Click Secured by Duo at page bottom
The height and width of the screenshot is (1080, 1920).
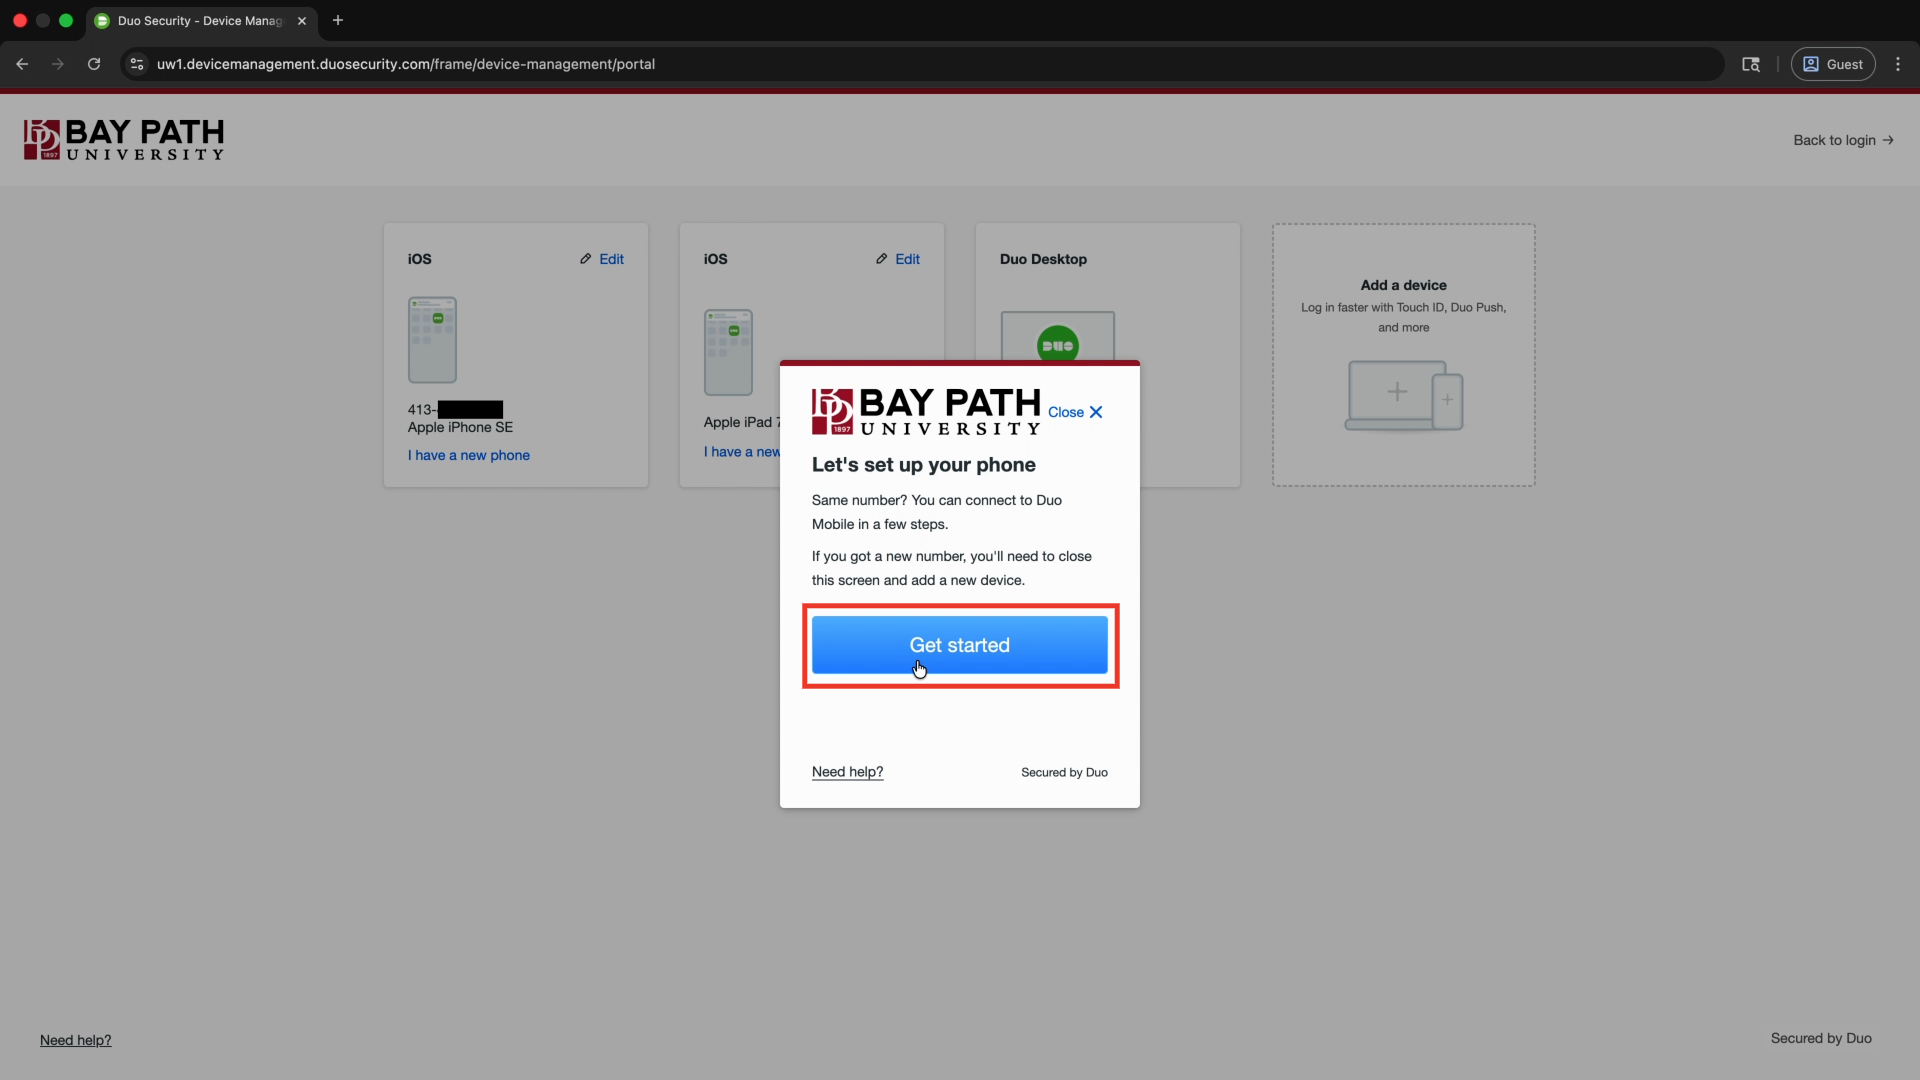1821,1038
